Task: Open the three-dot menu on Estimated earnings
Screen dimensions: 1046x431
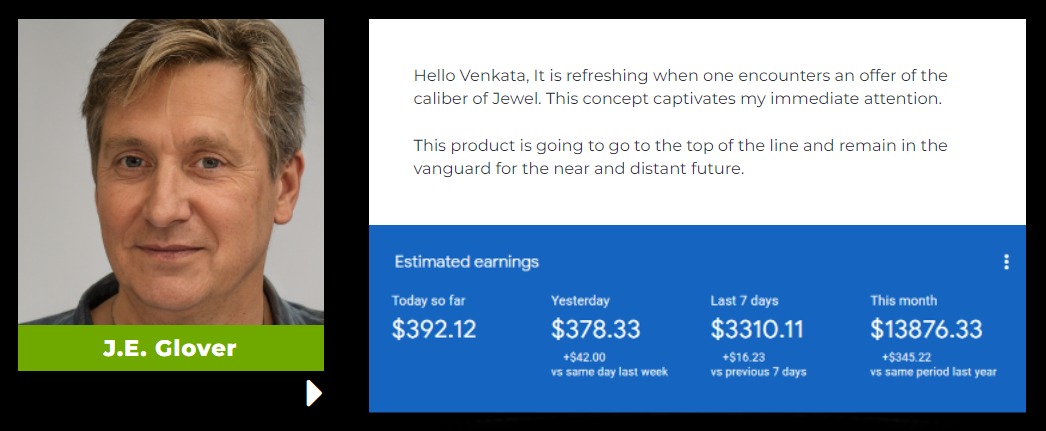Action: tap(1006, 262)
